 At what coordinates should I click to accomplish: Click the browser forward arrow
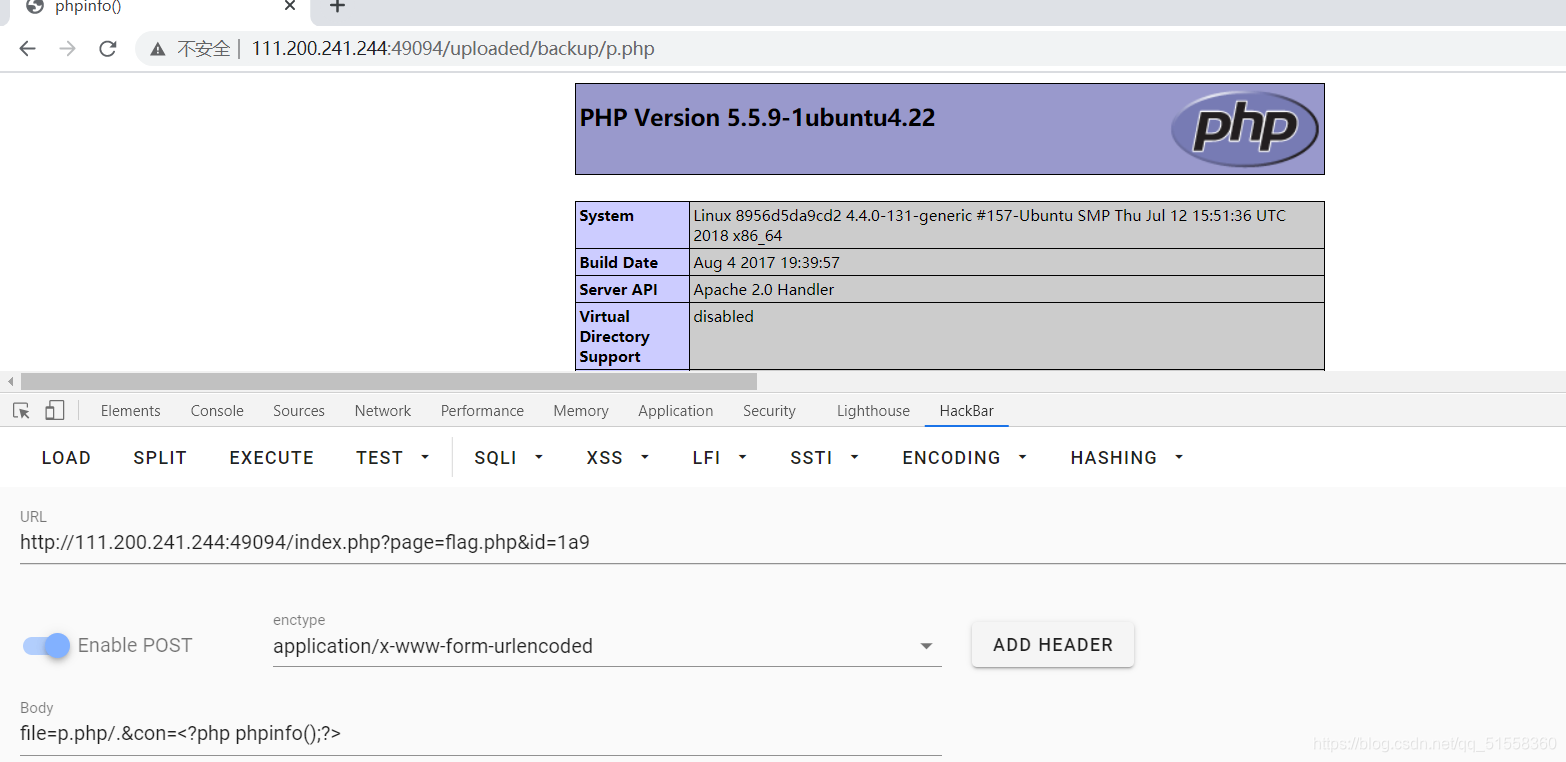(x=67, y=48)
